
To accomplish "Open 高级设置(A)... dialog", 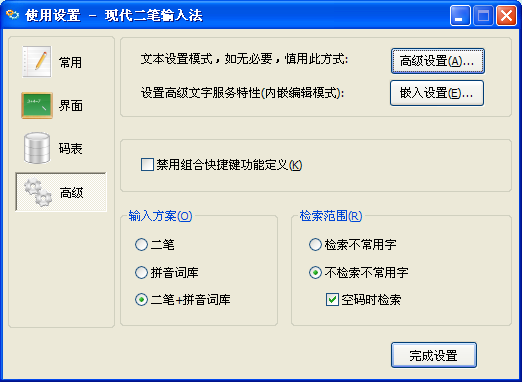I will point(437,61).
